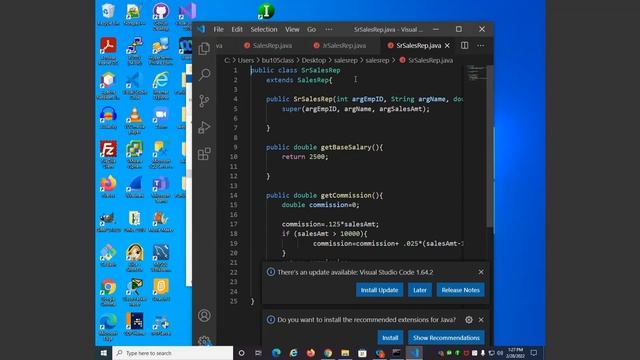
Task: Click the bu105class breadcrumb segment
Action: pyautogui.click(x=278, y=60)
